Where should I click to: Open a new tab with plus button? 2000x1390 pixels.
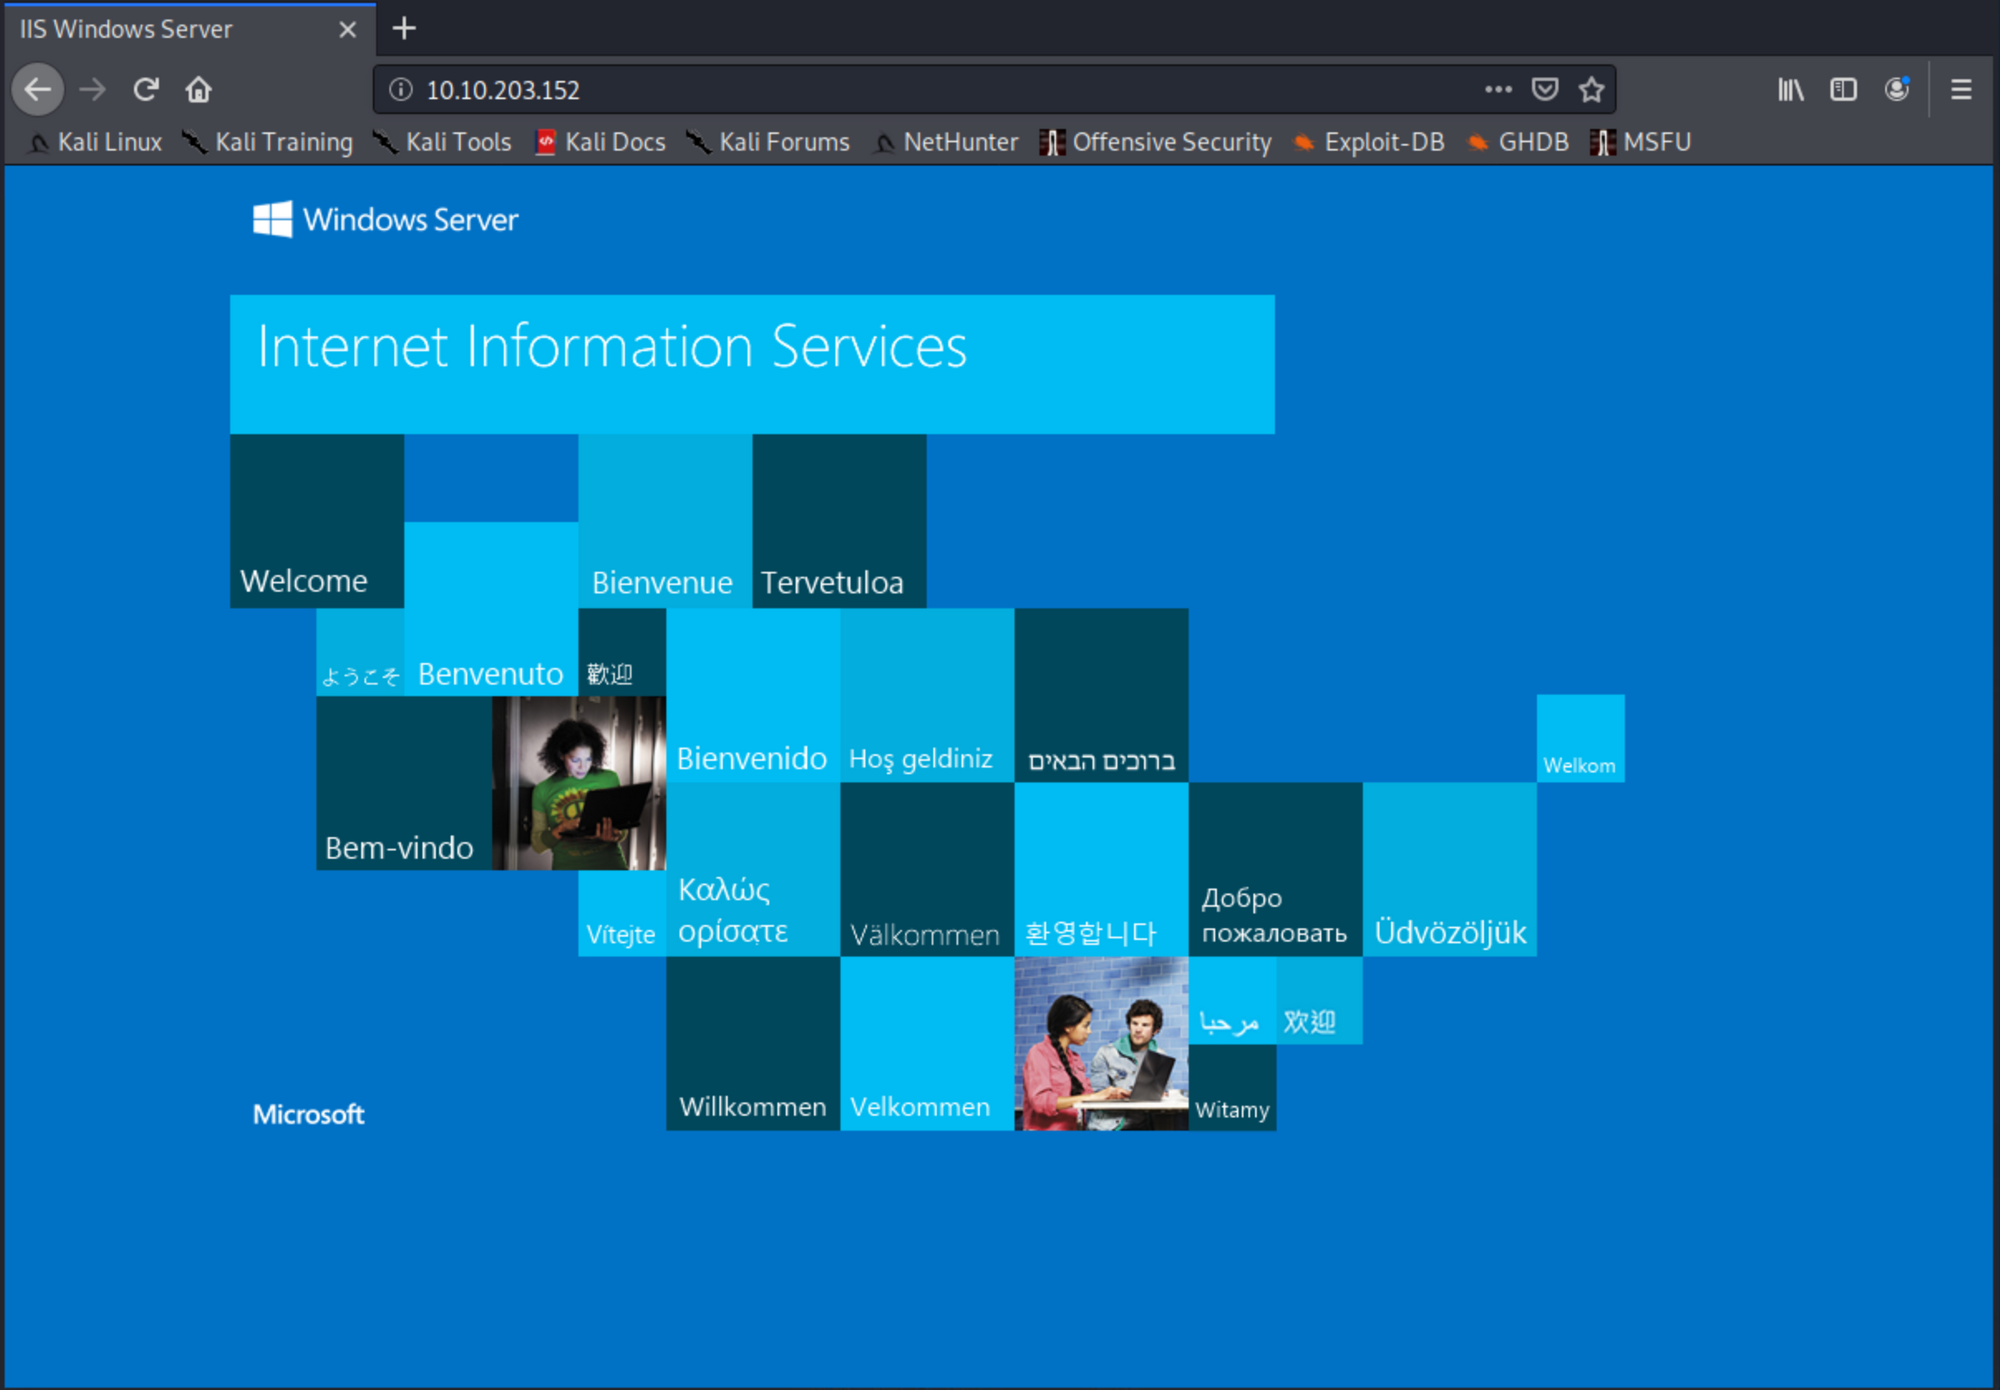tap(404, 28)
